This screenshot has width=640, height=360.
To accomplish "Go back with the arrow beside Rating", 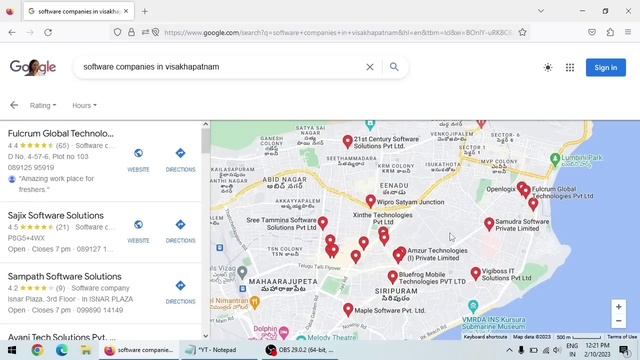I will pyautogui.click(x=14, y=105).
